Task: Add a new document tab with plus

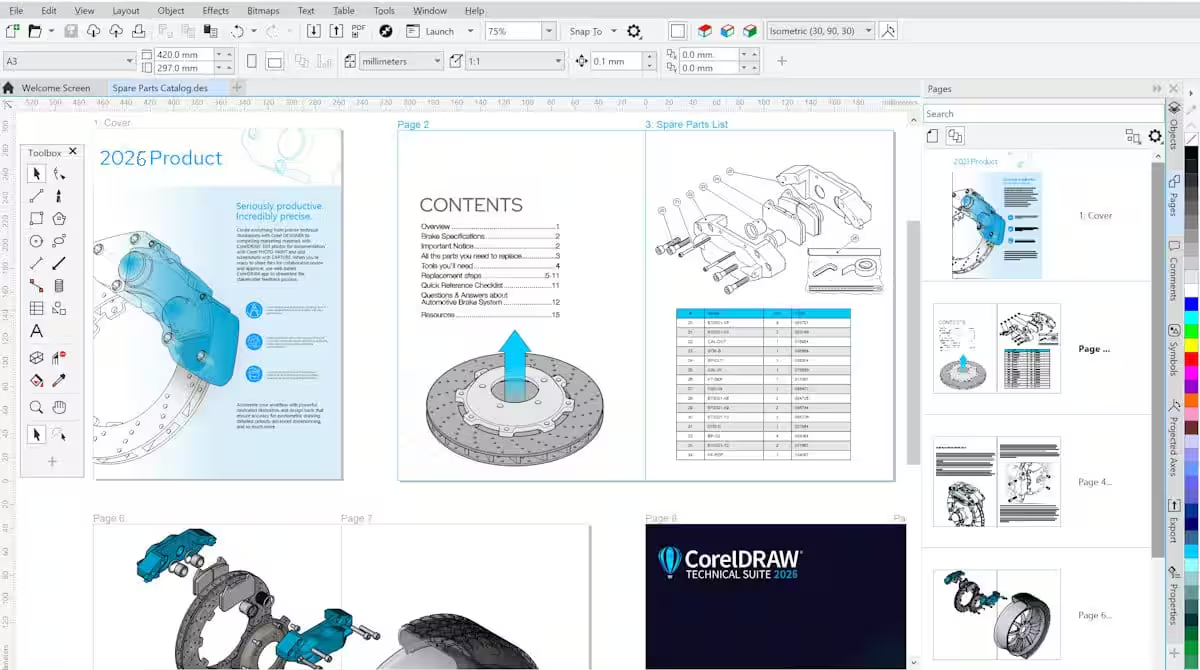Action: tap(237, 88)
